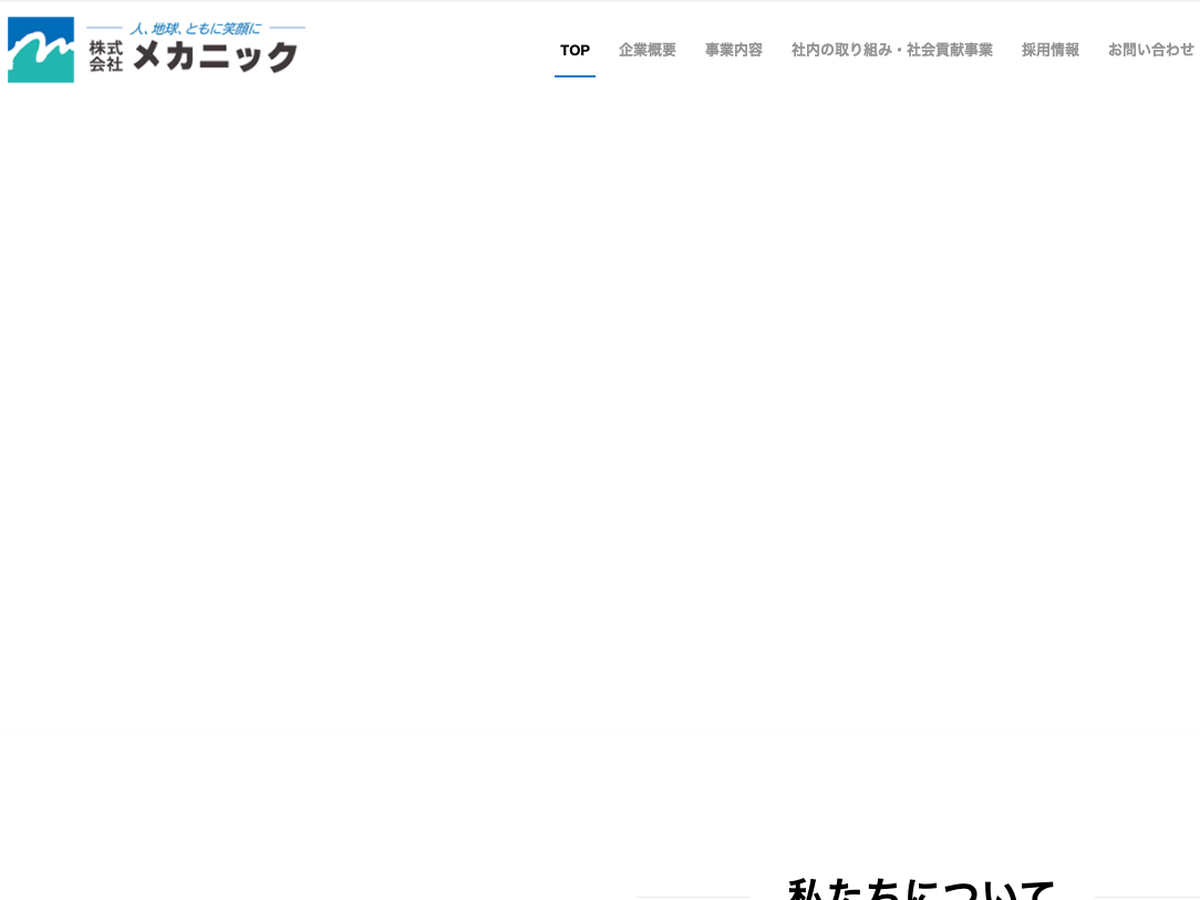Click the line left of 私たちについて heading
The image size is (1200, 900).
(693, 897)
